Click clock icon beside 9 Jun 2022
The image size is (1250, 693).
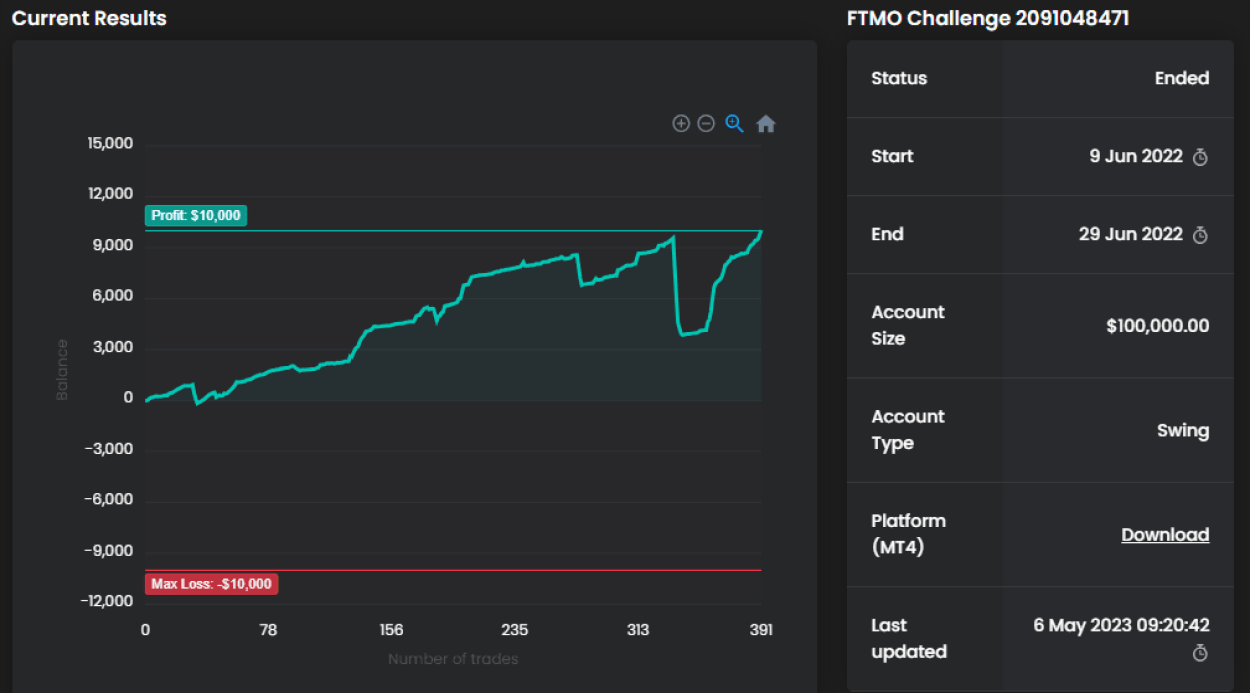[1200, 157]
